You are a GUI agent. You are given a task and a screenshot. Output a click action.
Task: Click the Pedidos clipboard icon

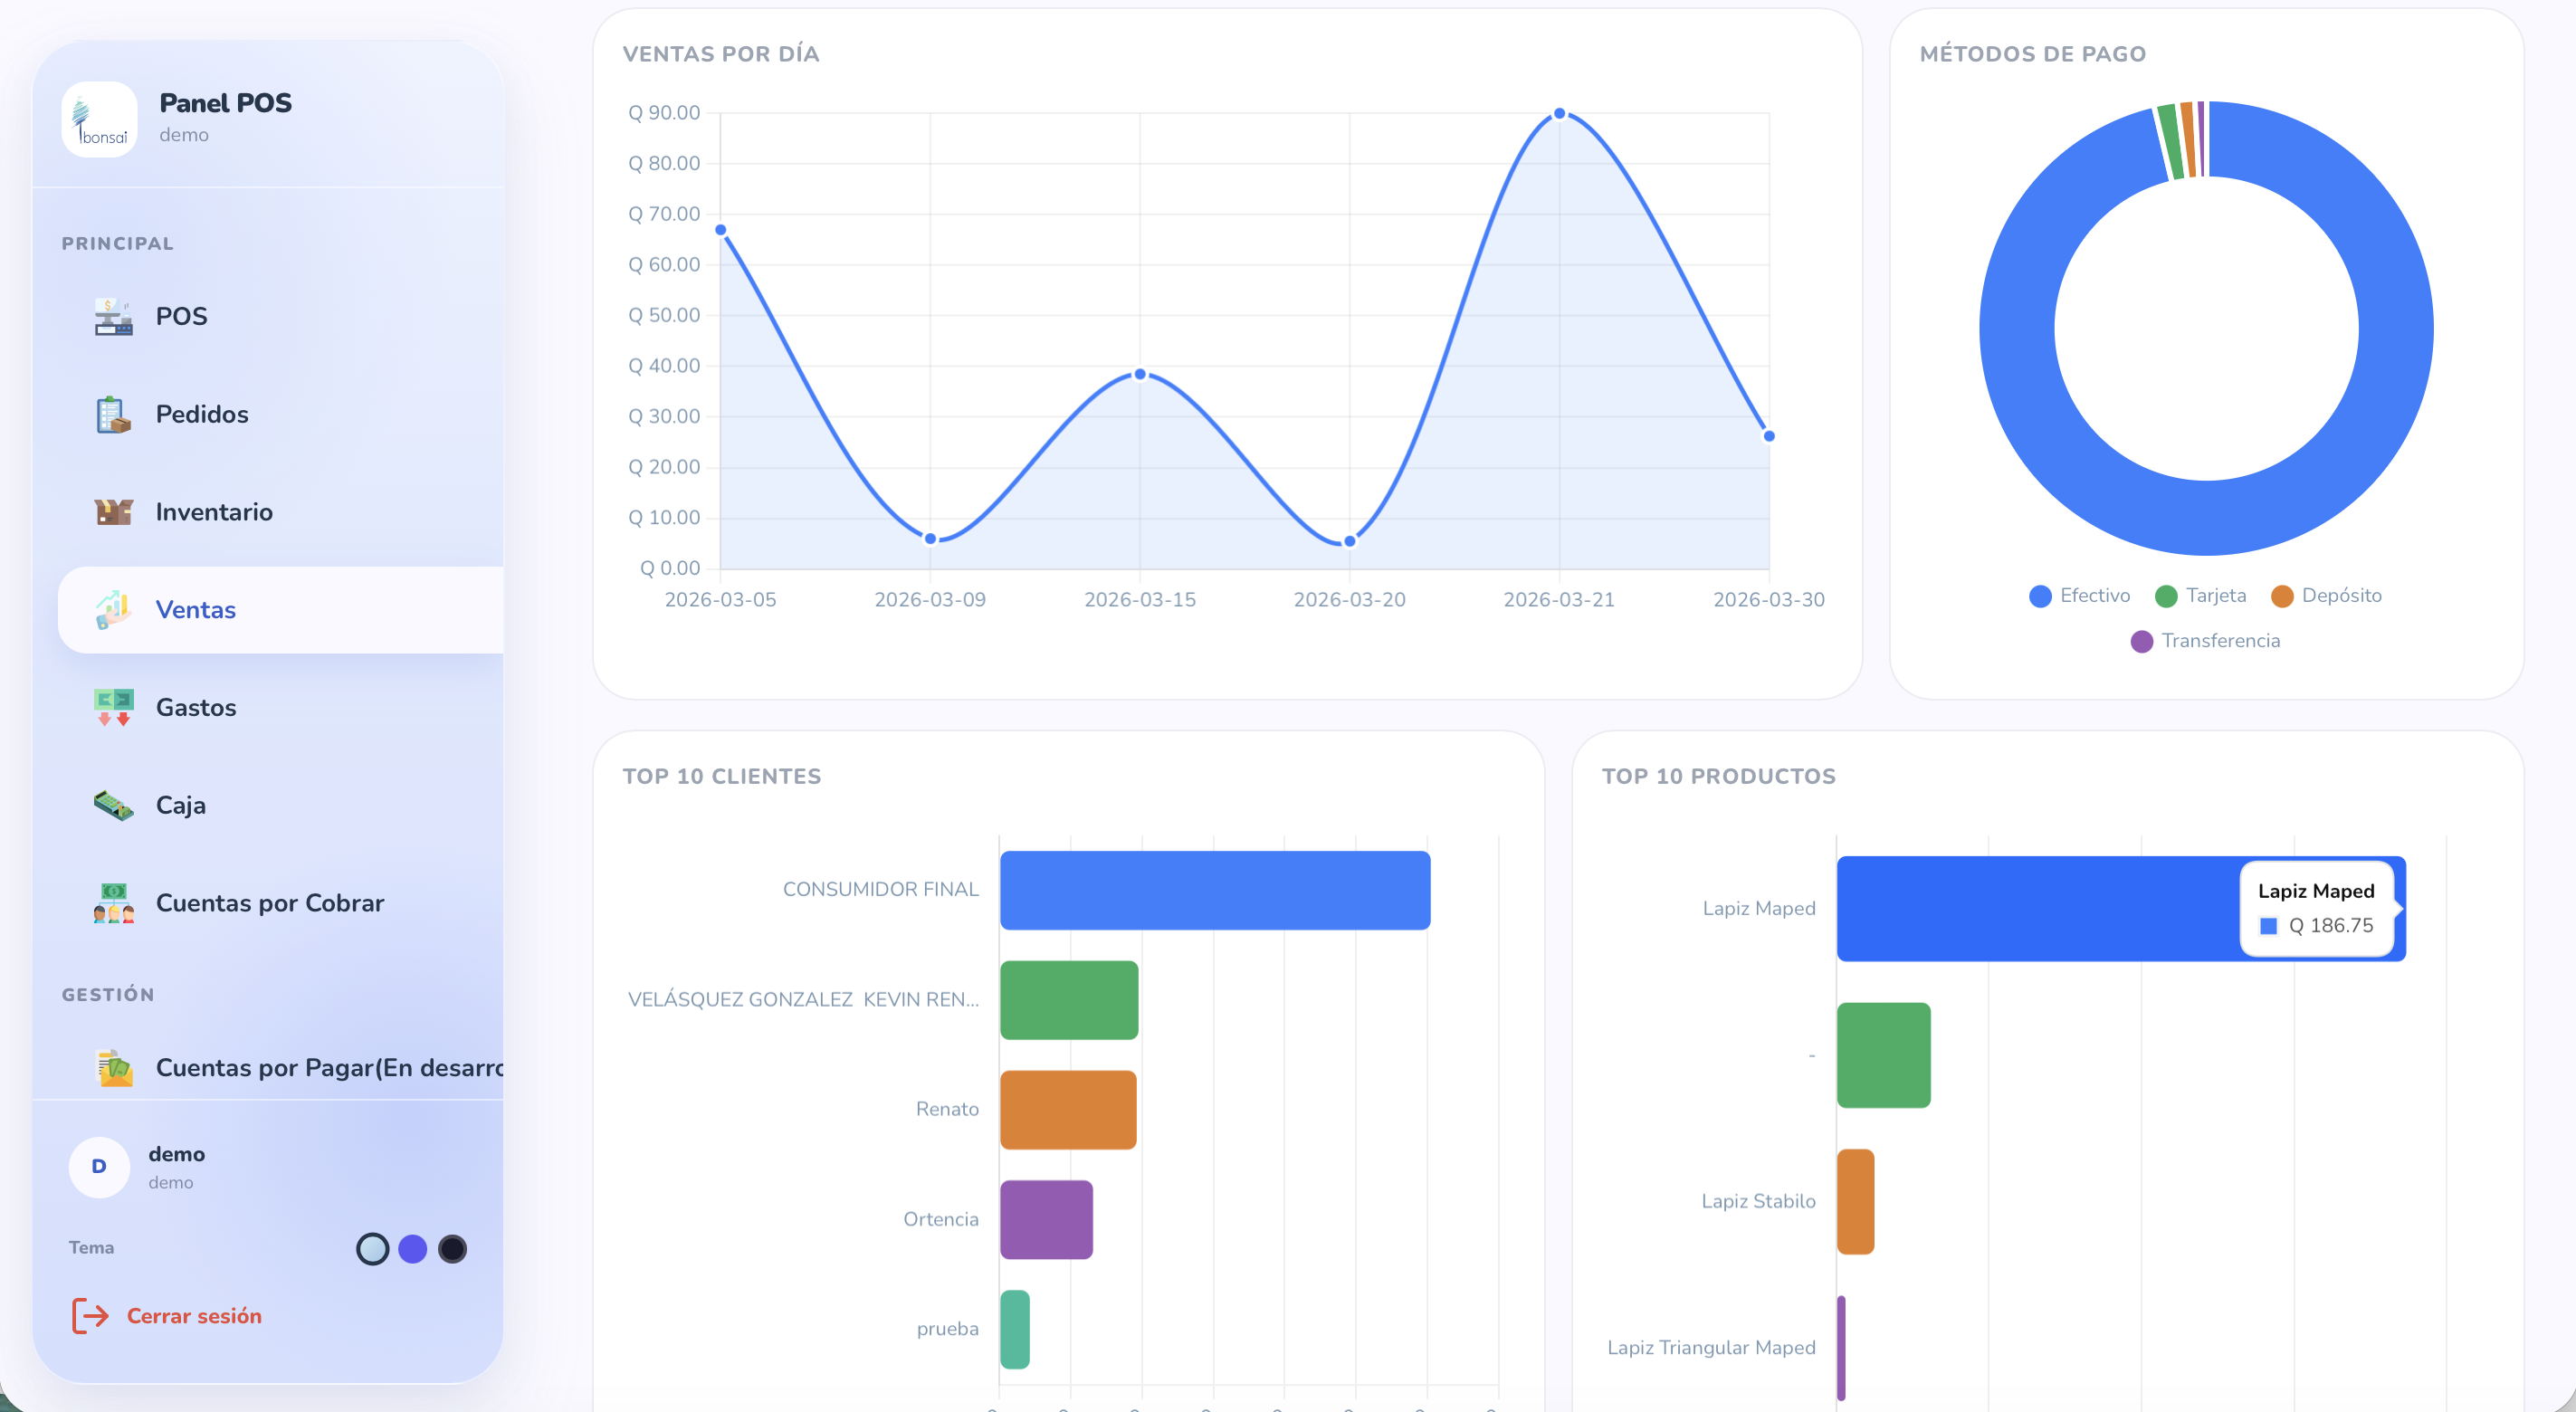(113, 415)
